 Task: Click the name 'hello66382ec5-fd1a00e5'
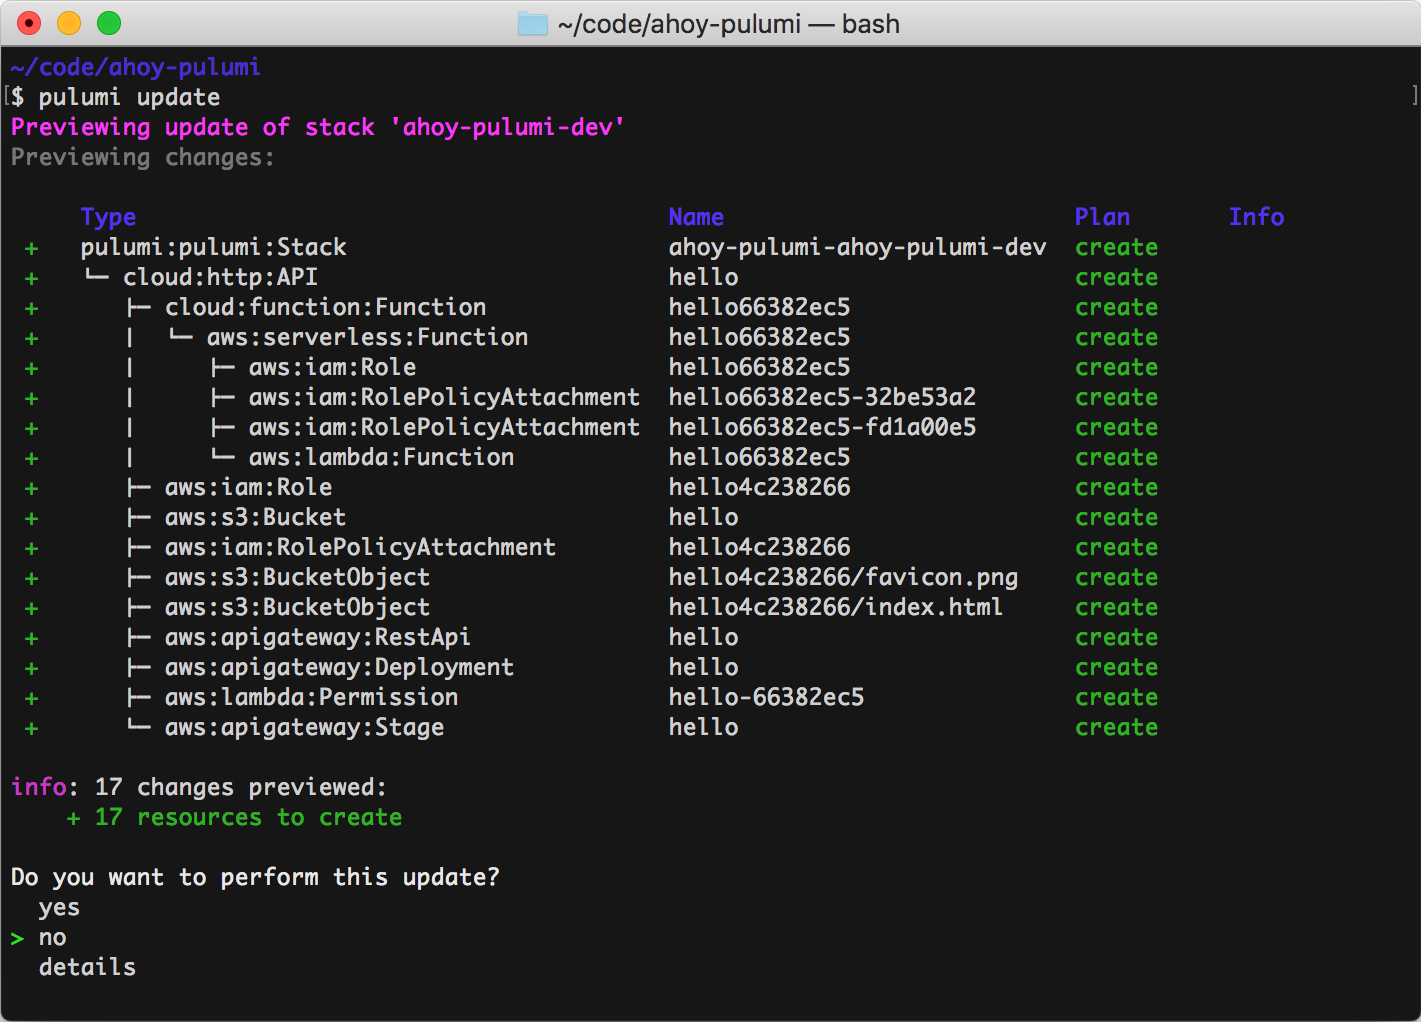822,427
